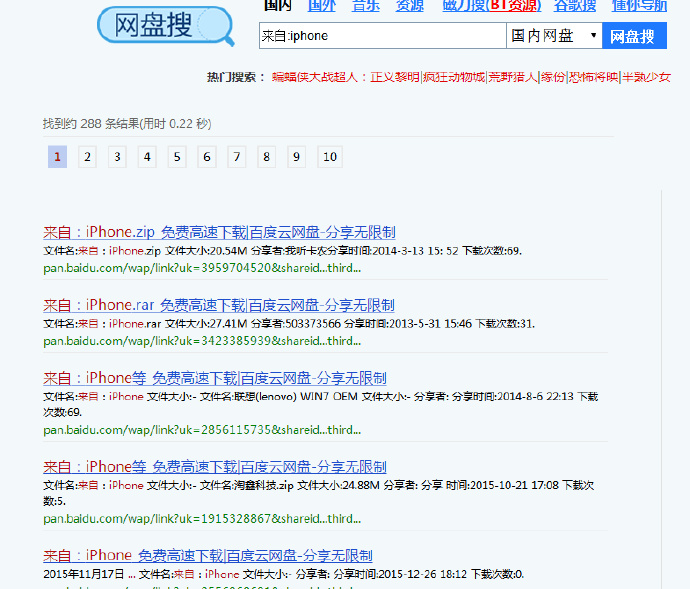Switch to the 资源 tab
Screen dimensions: 690x589
409,6
